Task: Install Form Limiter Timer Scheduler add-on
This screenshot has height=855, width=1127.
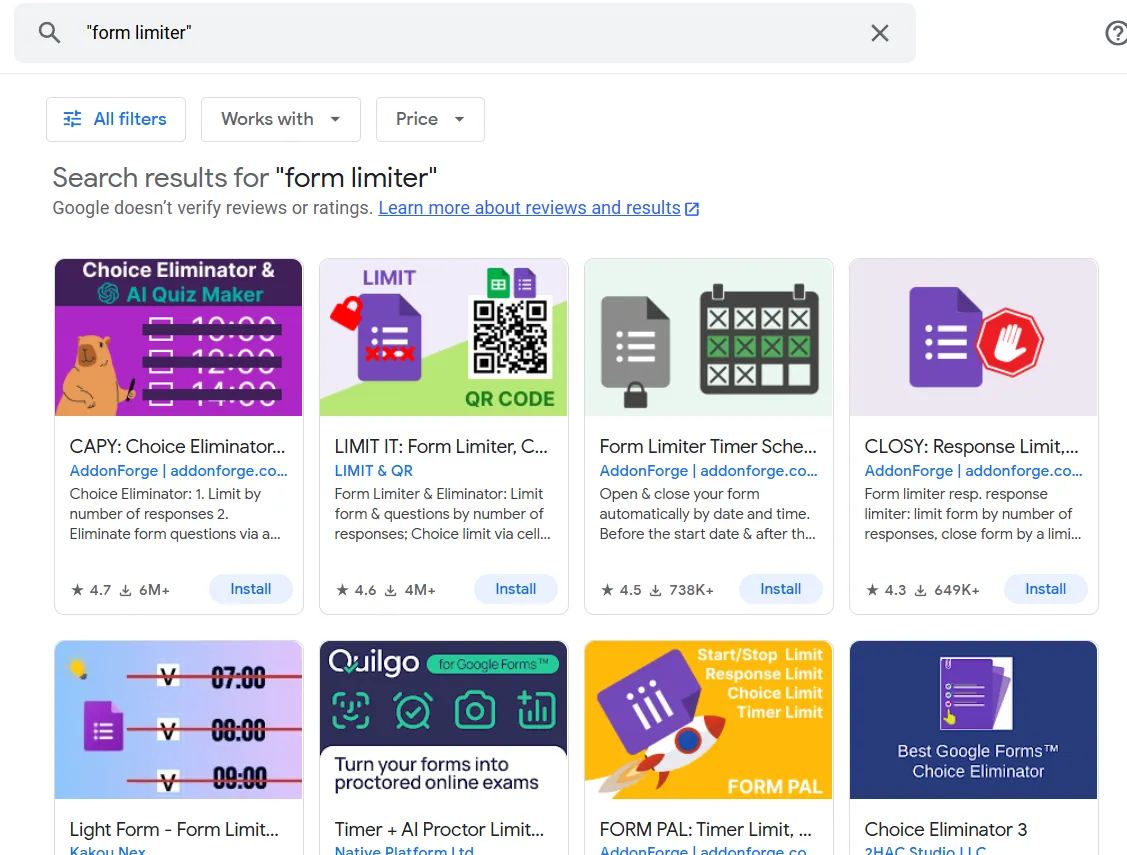Action: 780,589
